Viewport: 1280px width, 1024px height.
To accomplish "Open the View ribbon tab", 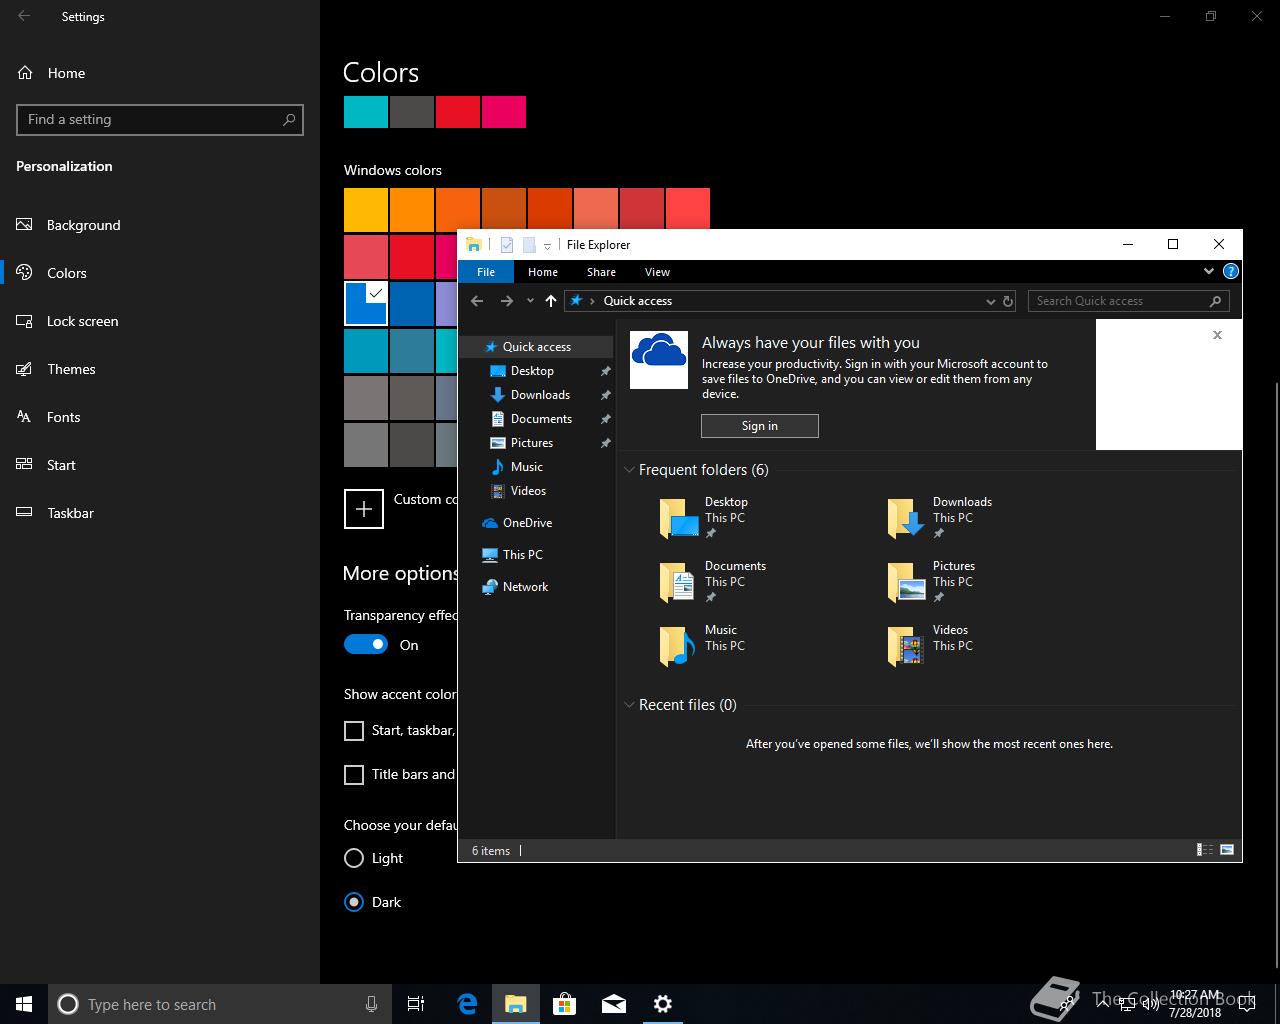I will (657, 272).
